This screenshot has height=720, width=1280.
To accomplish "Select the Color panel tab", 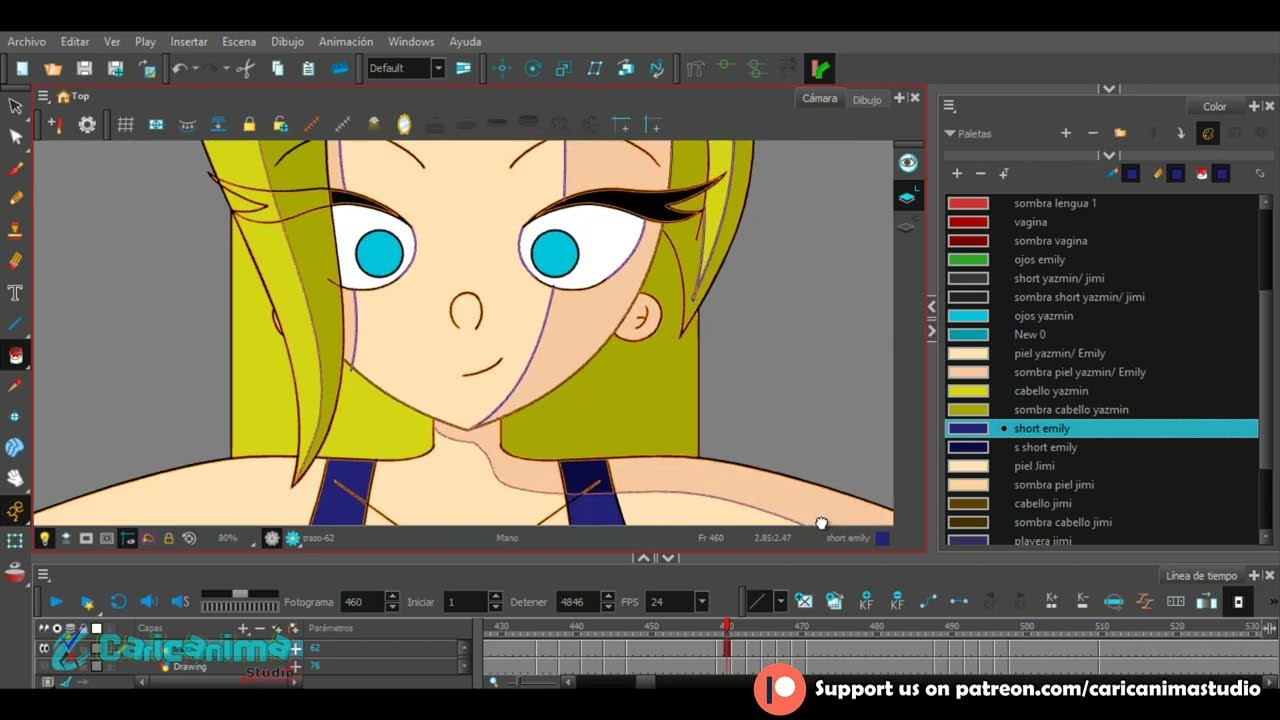I will point(1214,106).
